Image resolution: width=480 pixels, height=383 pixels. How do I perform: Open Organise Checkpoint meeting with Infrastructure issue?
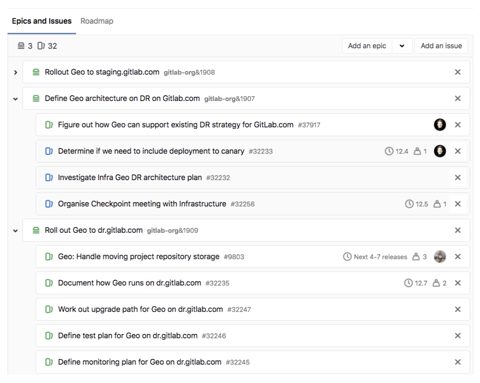click(142, 204)
